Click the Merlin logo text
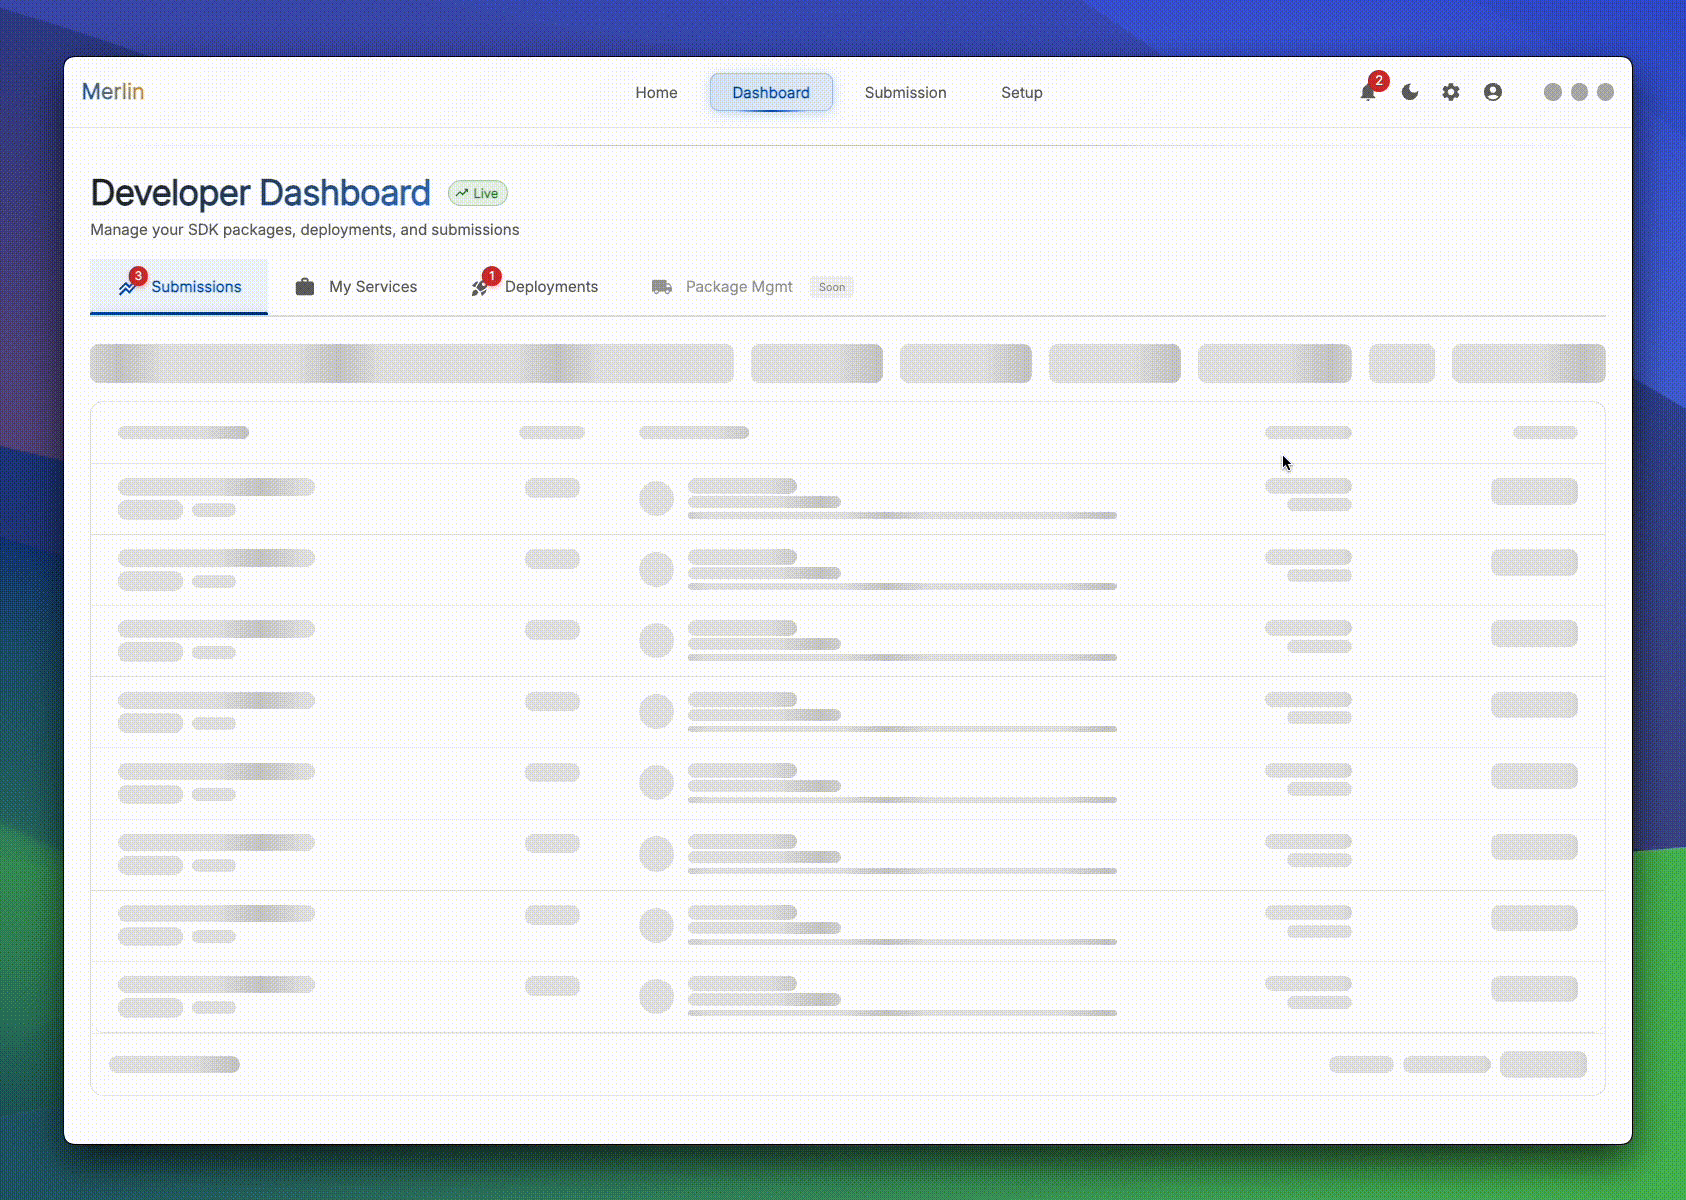Image resolution: width=1686 pixels, height=1200 pixels. pos(113,91)
